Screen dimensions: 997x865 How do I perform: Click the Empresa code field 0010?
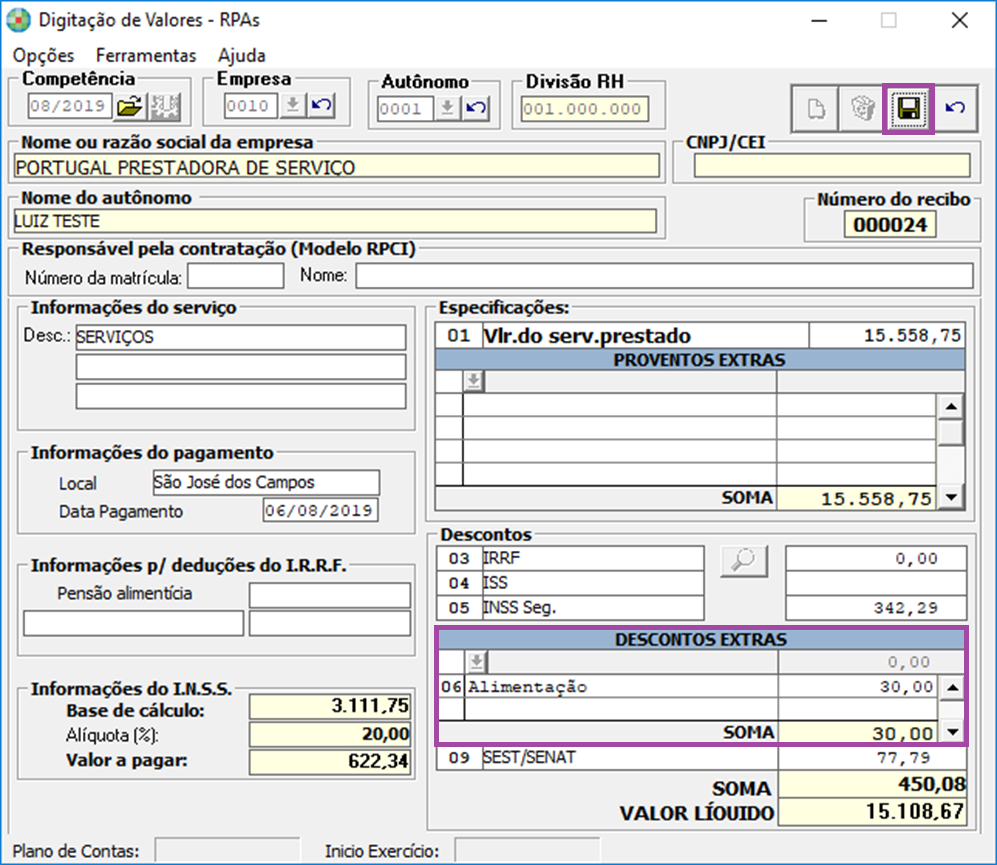coord(251,106)
